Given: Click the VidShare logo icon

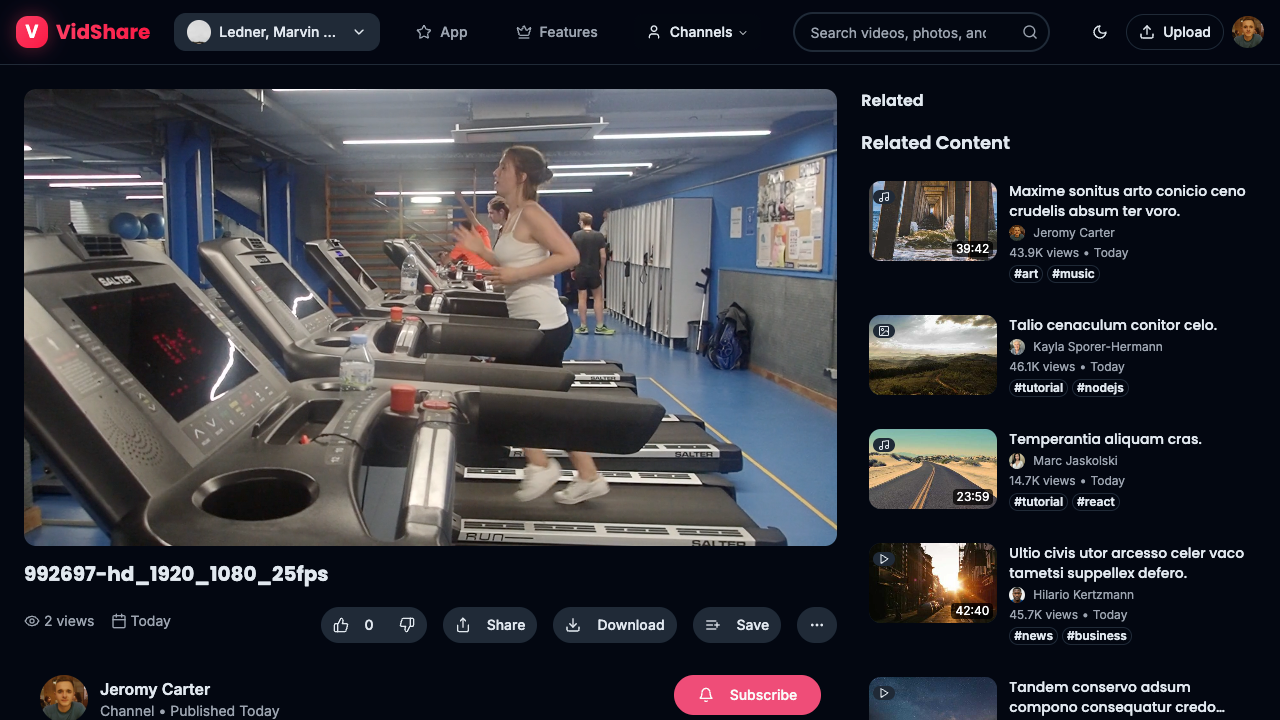Looking at the screenshot, I should pyautogui.click(x=32, y=32).
